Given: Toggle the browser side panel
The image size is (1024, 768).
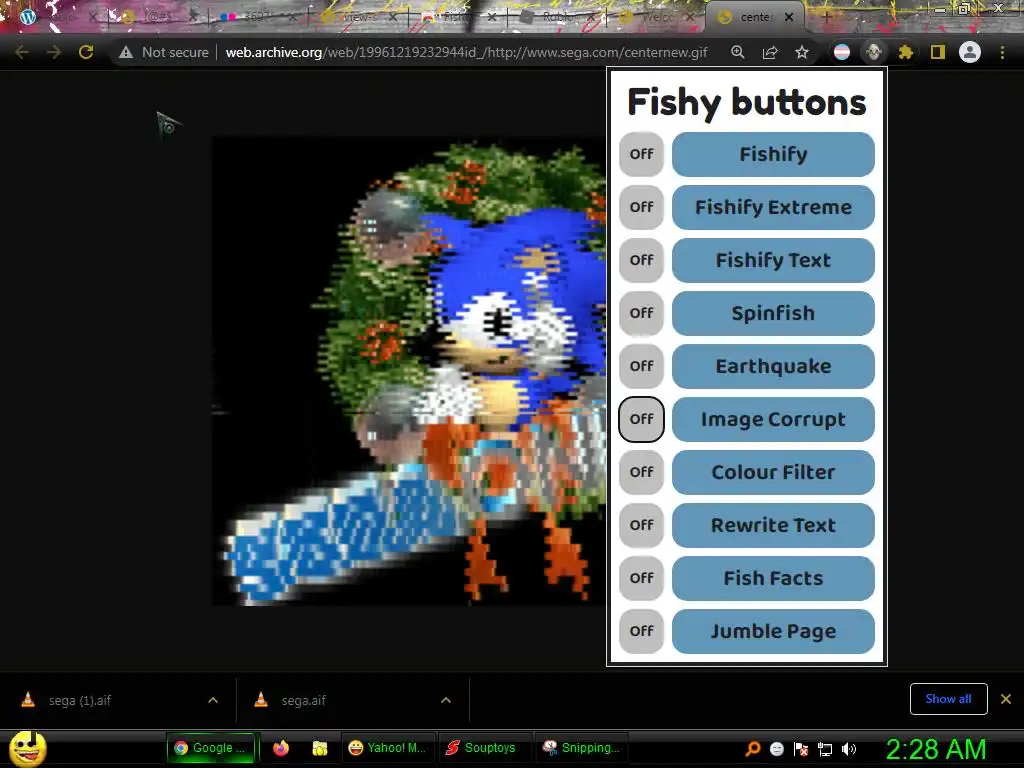Looking at the screenshot, I should coord(938,52).
